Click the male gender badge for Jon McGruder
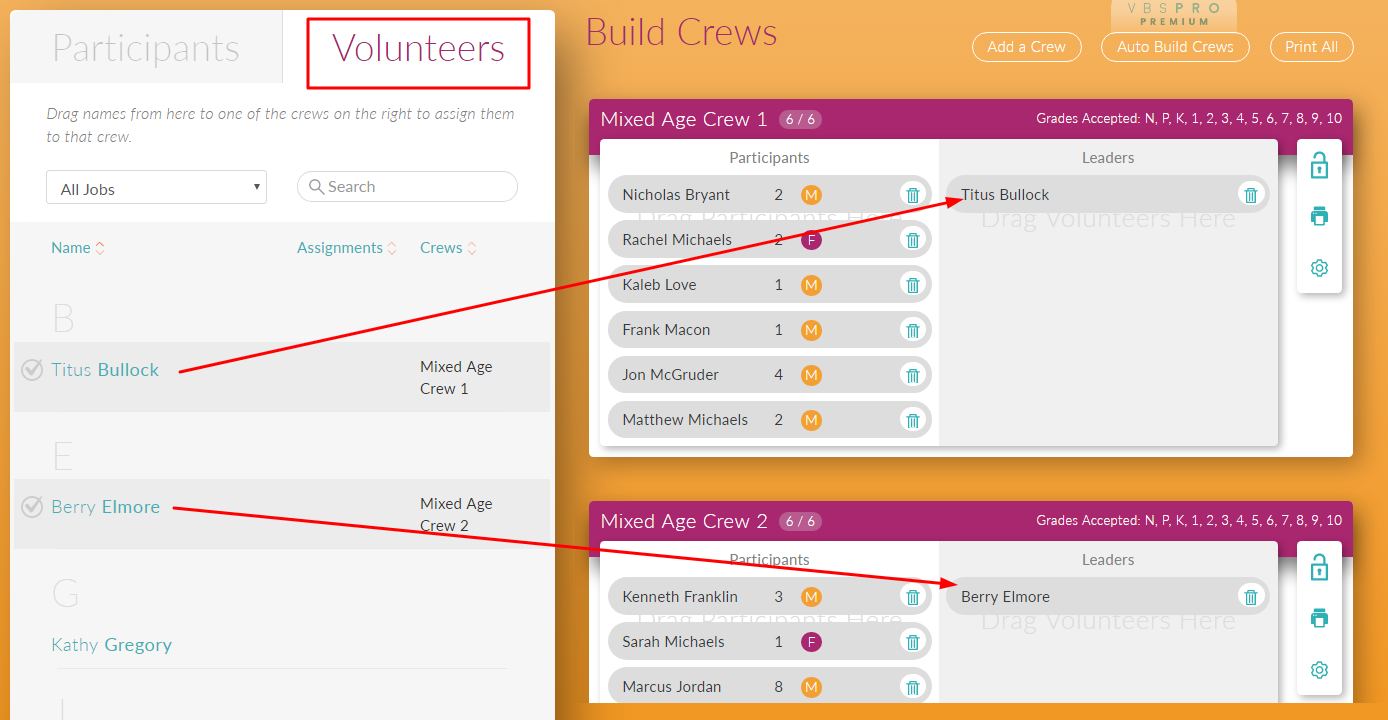The width and height of the screenshot is (1388, 720). coord(811,375)
